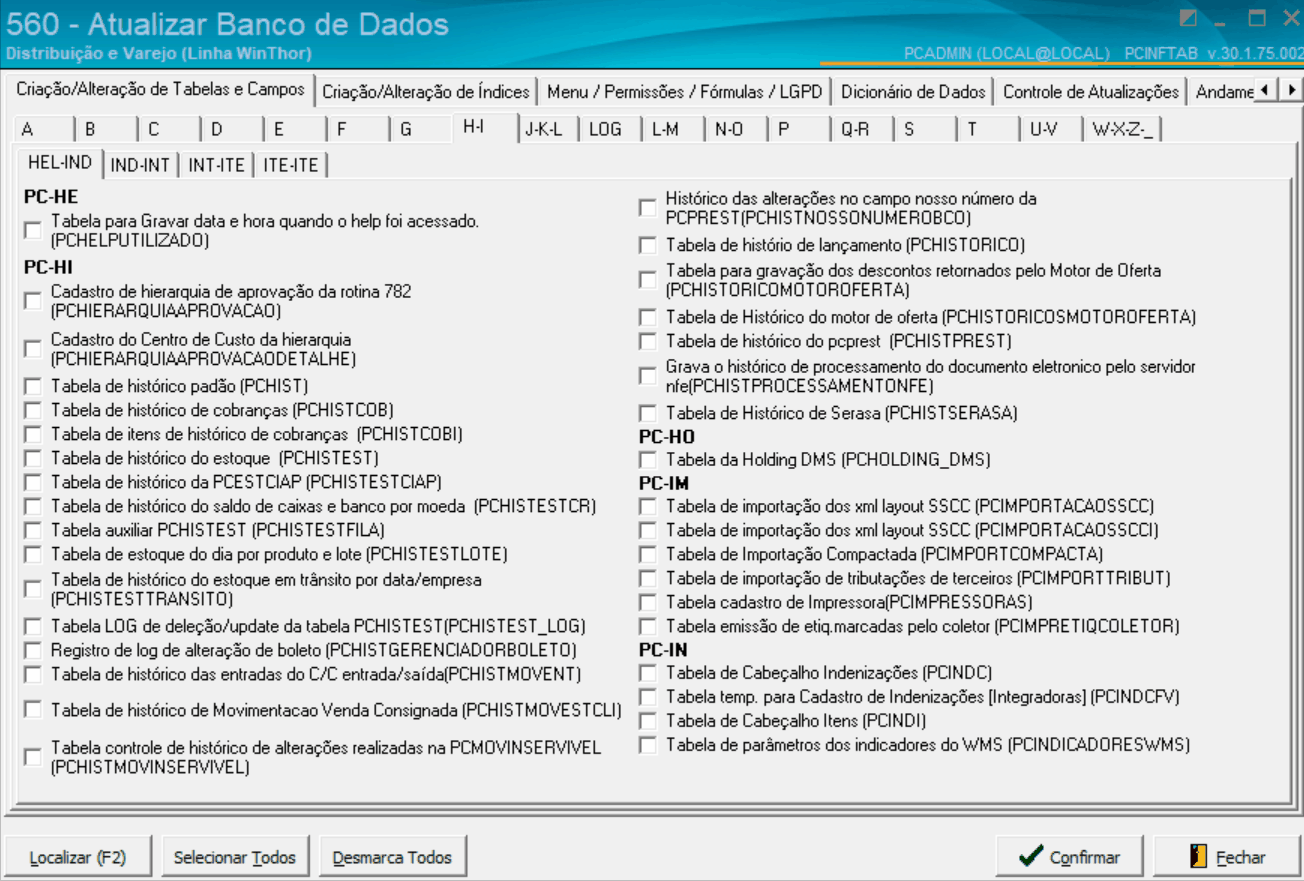The width and height of the screenshot is (1304, 881).
Task: Select the N-O tab
Action: tap(737, 129)
